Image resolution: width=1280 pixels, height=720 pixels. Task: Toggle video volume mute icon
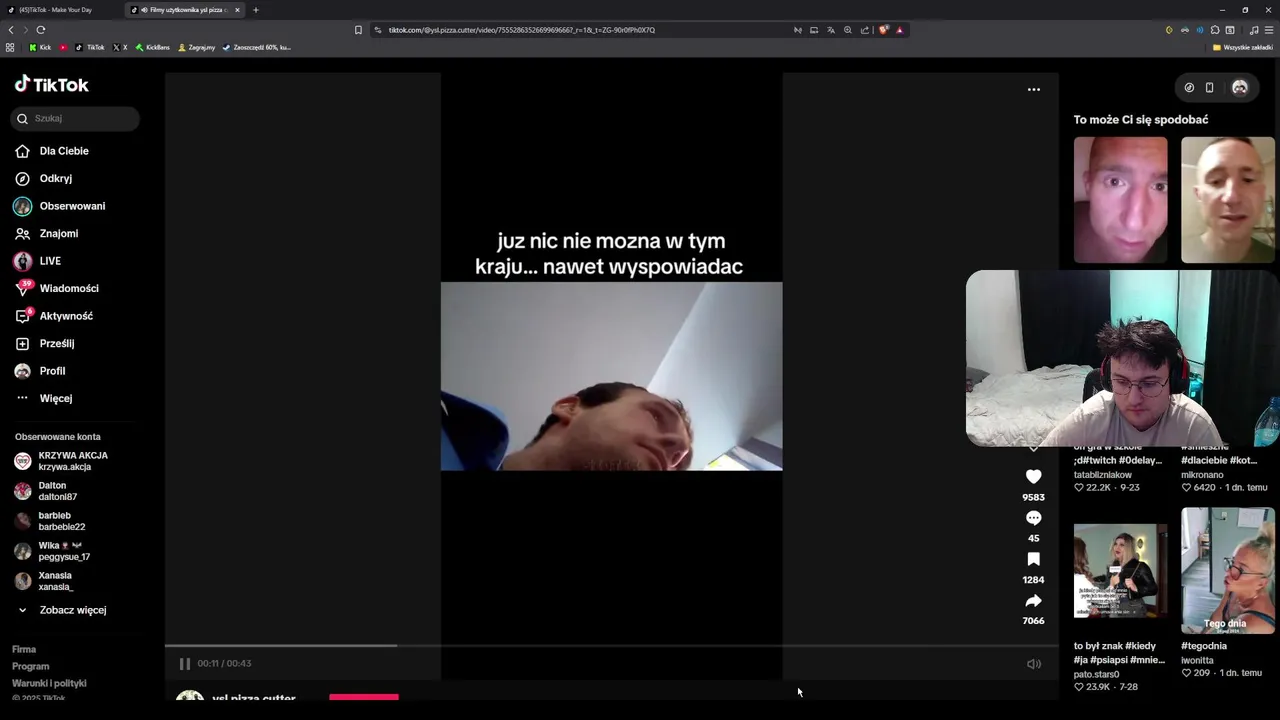pyautogui.click(x=1034, y=664)
